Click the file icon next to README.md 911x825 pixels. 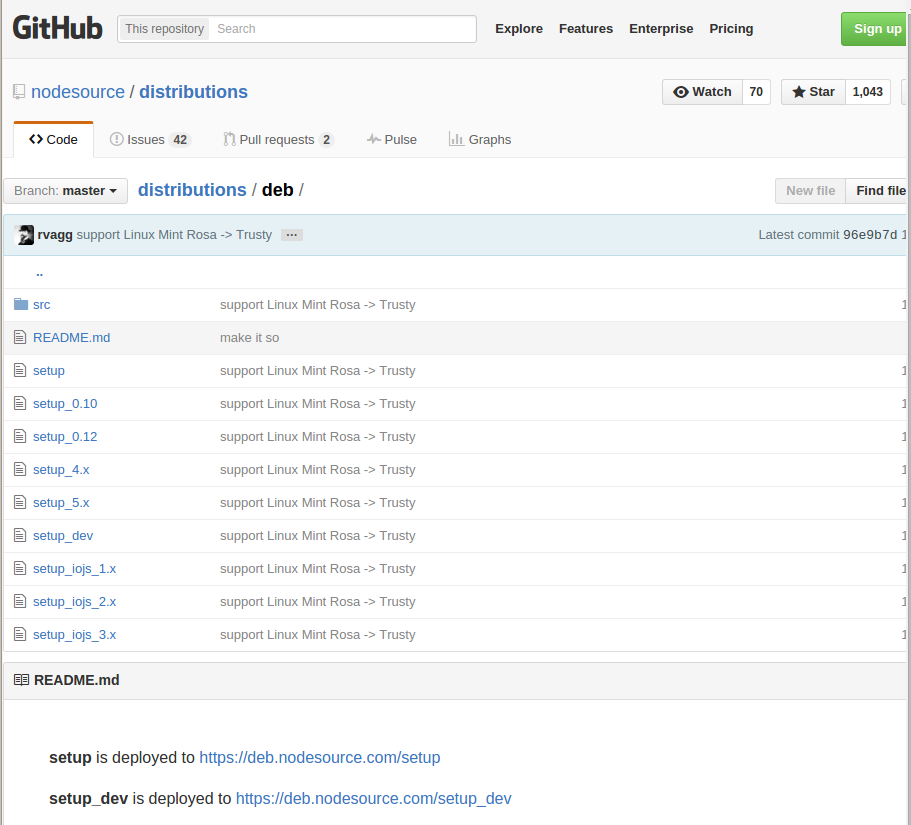point(20,338)
